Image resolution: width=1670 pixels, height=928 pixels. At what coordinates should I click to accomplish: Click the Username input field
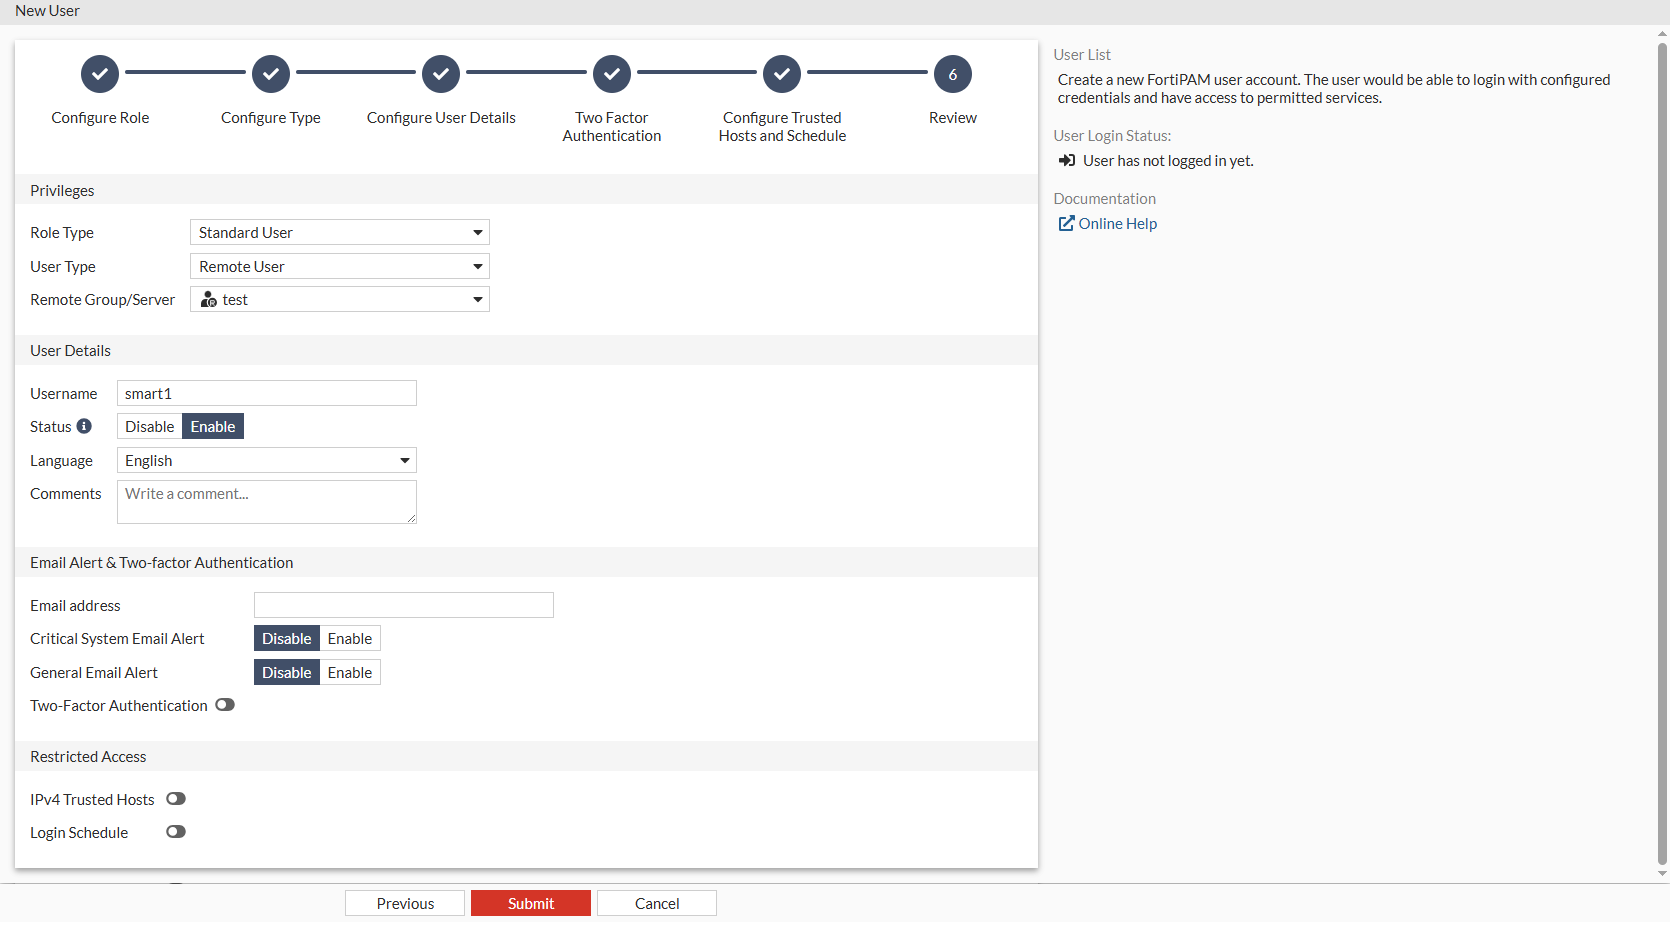point(267,393)
